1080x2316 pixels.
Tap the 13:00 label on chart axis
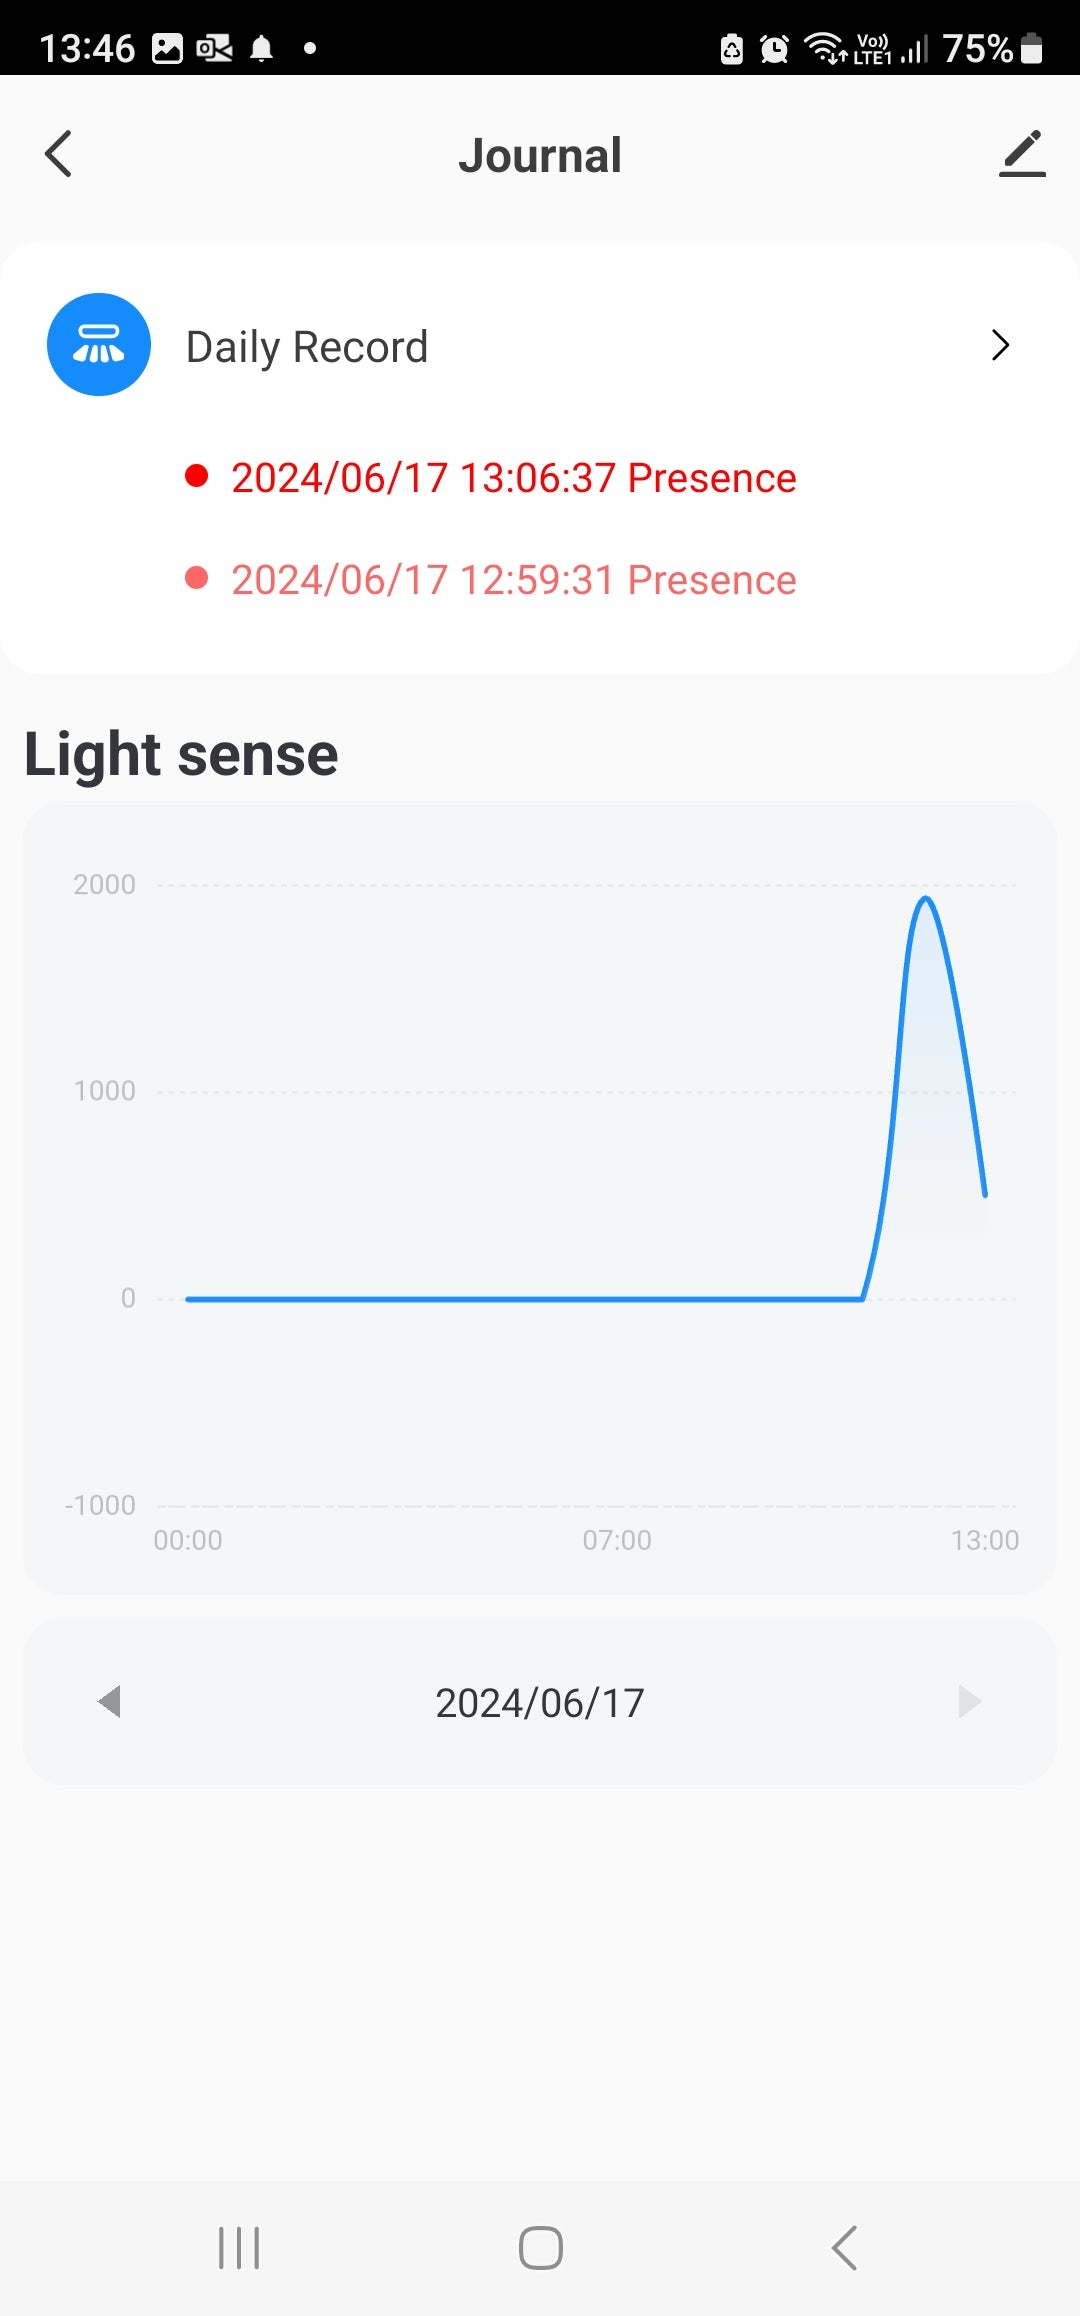[x=984, y=1540]
